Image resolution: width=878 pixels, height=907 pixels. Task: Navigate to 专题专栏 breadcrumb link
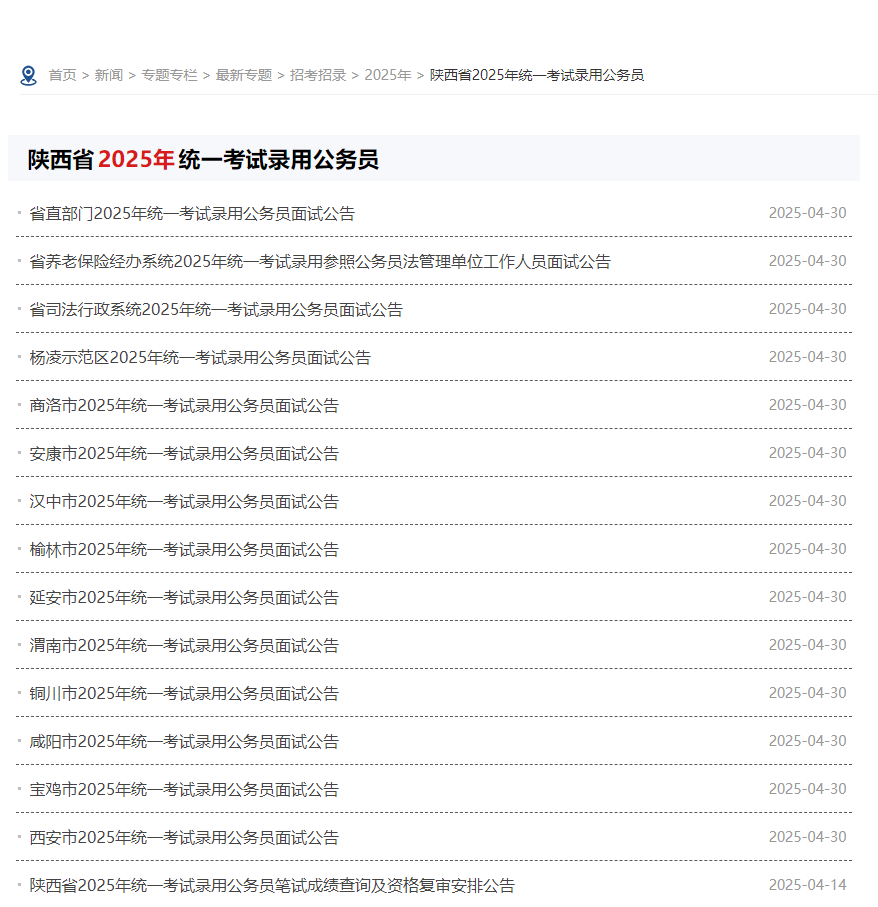[169, 76]
